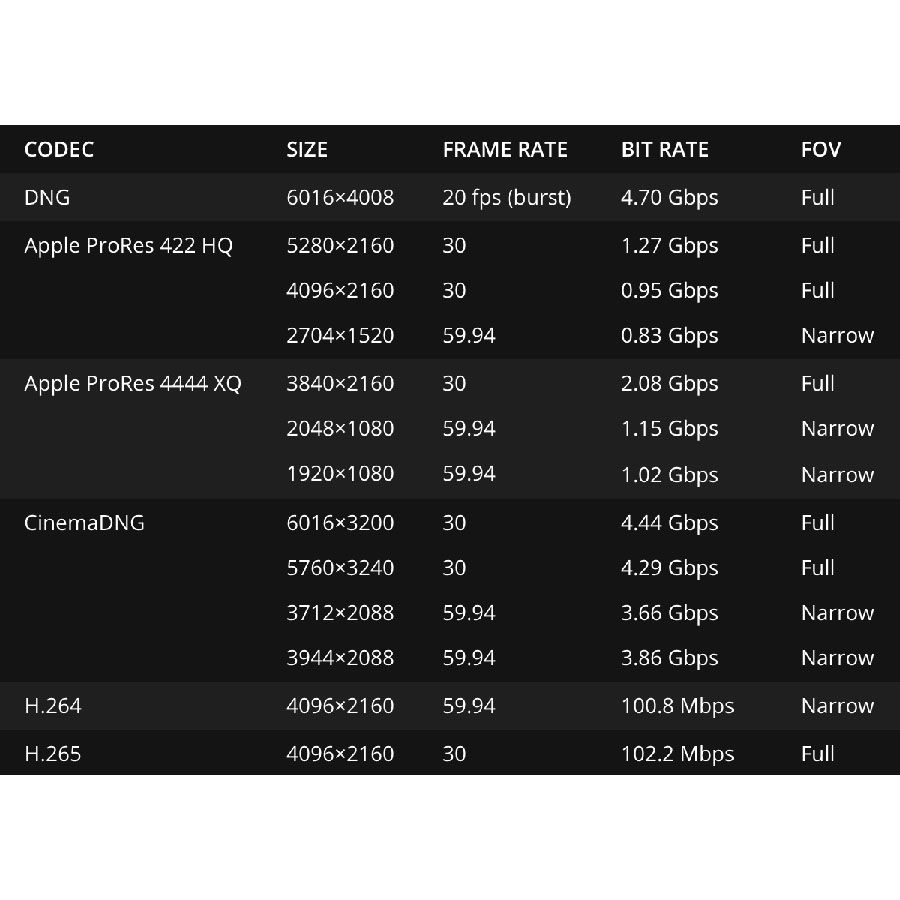Click the H.265 codec label
Image resolution: width=900 pixels, height=900 pixels.
tap(53, 754)
